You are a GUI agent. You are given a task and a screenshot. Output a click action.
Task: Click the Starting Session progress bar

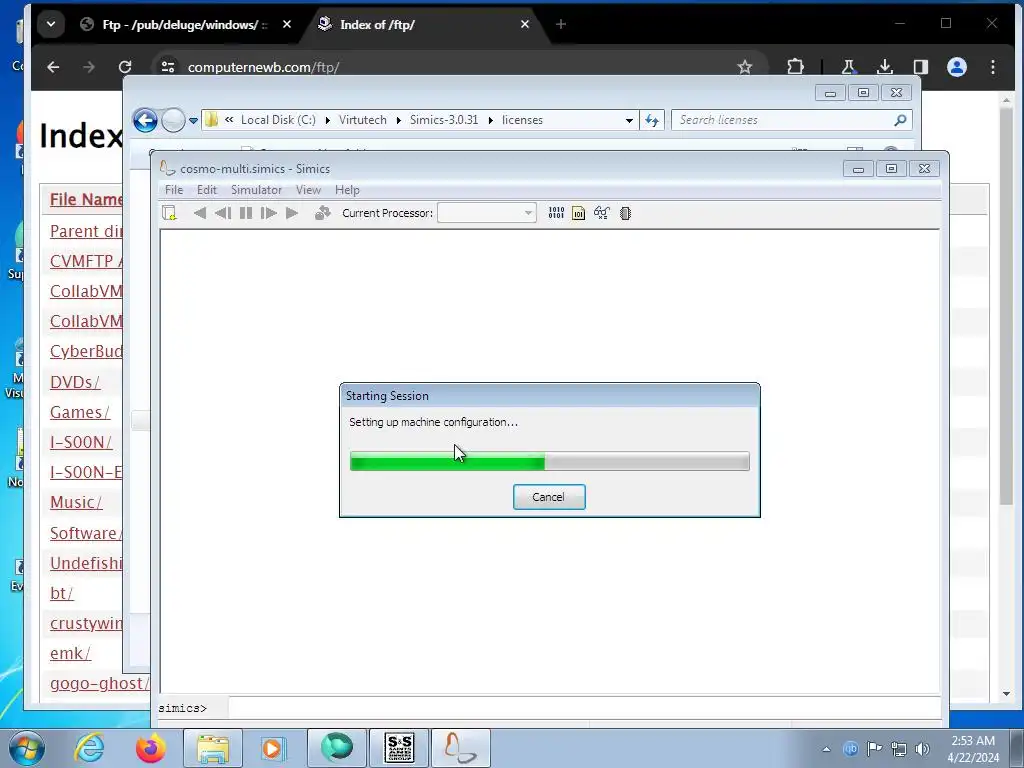(x=550, y=461)
